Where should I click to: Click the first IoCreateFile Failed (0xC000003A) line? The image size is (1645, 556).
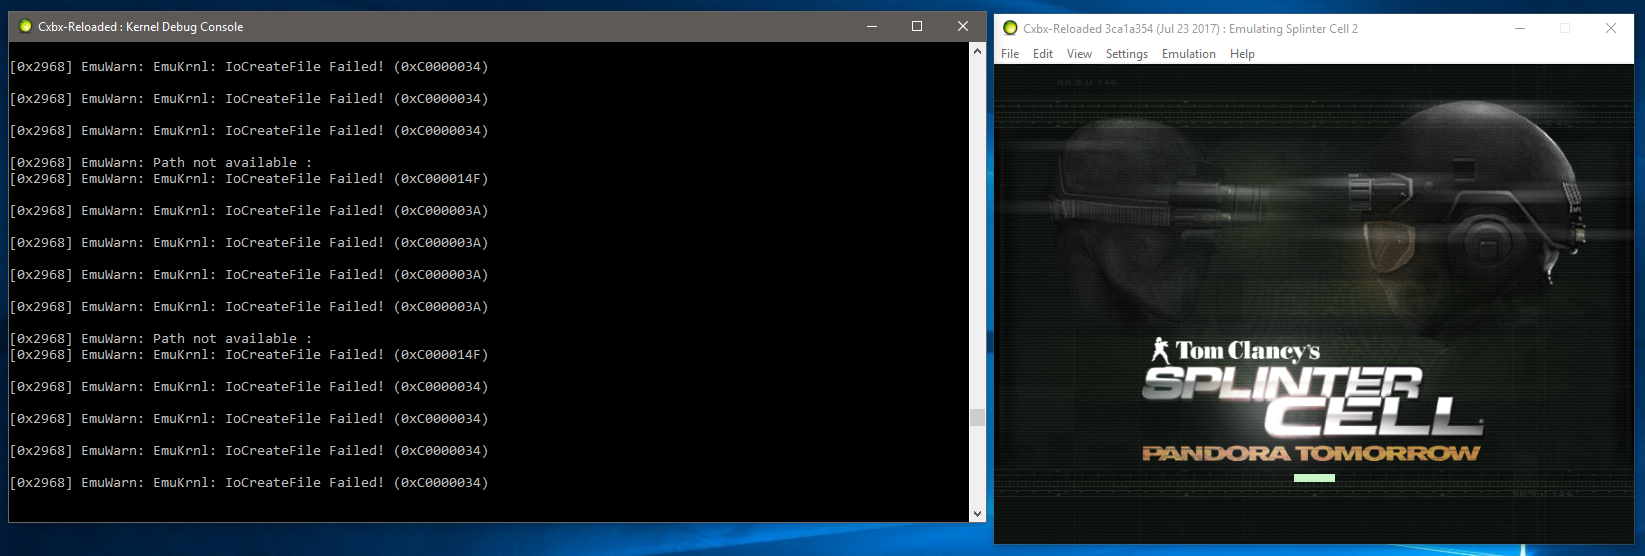click(249, 210)
